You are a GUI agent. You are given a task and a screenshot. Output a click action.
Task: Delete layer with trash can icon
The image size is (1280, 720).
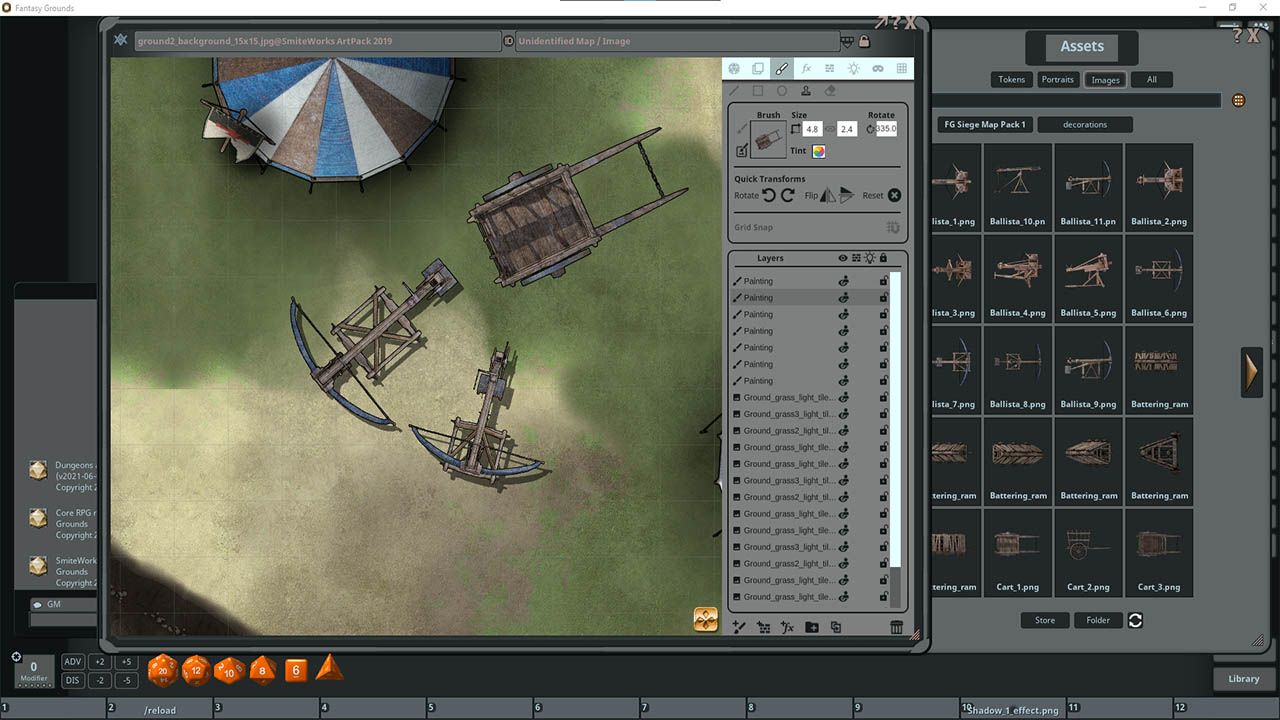click(x=897, y=627)
